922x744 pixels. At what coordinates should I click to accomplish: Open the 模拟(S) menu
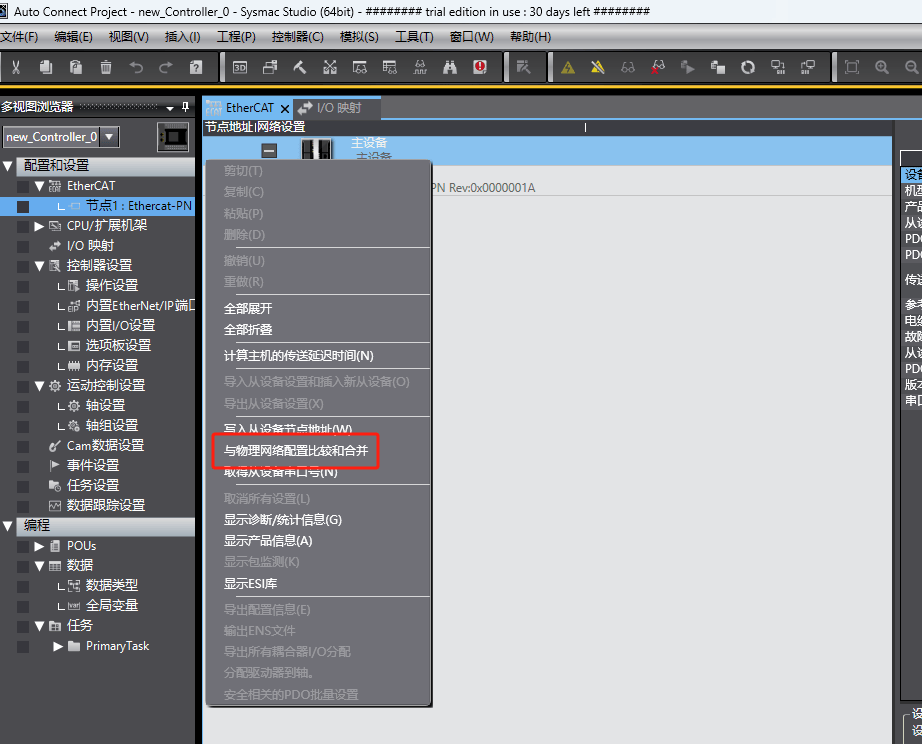(359, 37)
